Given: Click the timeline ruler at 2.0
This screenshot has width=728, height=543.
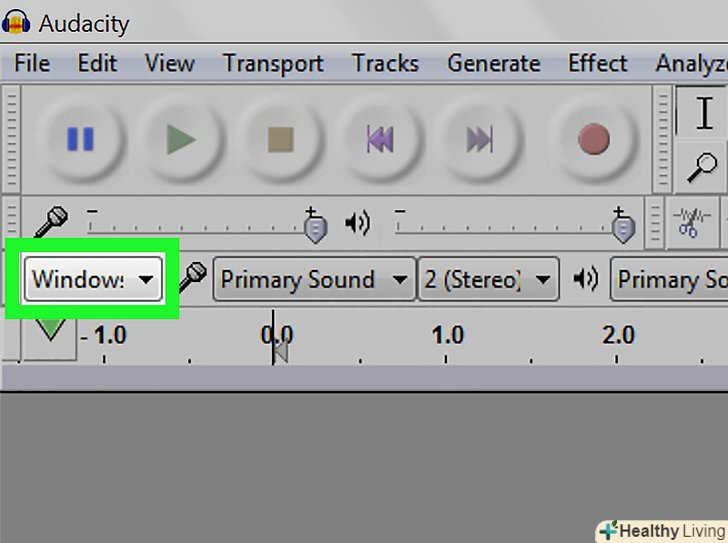Looking at the screenshot, I should [x=618, y=335].
